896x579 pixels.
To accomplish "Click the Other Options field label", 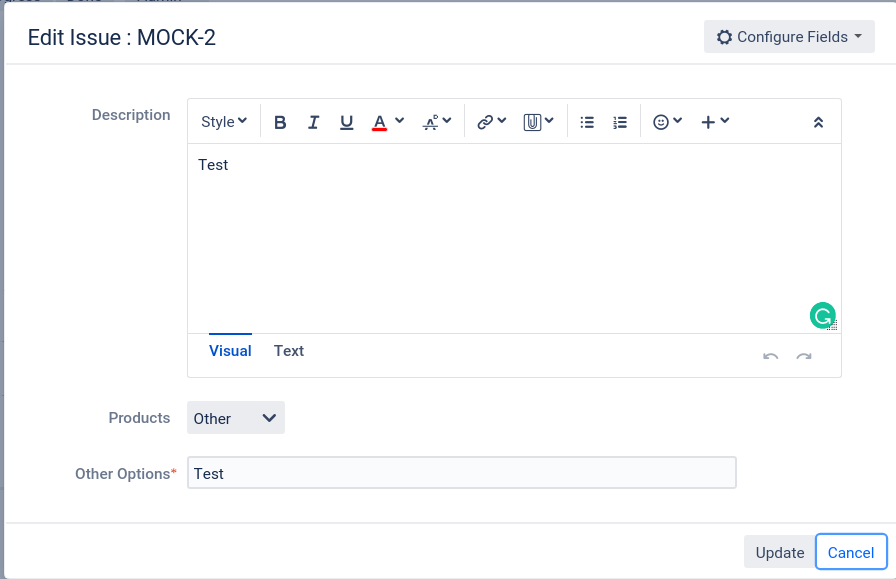I will (126, 474).
